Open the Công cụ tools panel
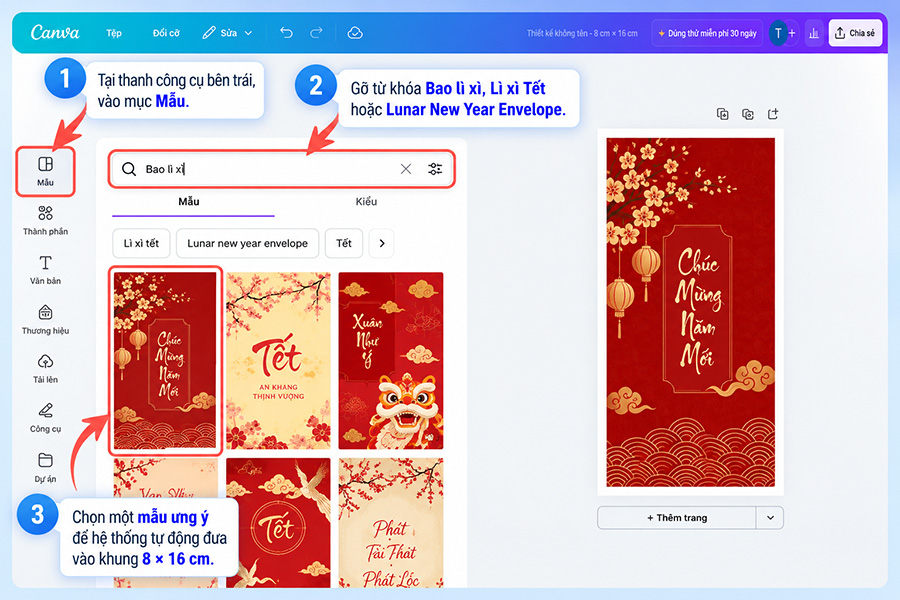Image resolution: width=900 pixels, height=600 pixels. tap(45, 418)
